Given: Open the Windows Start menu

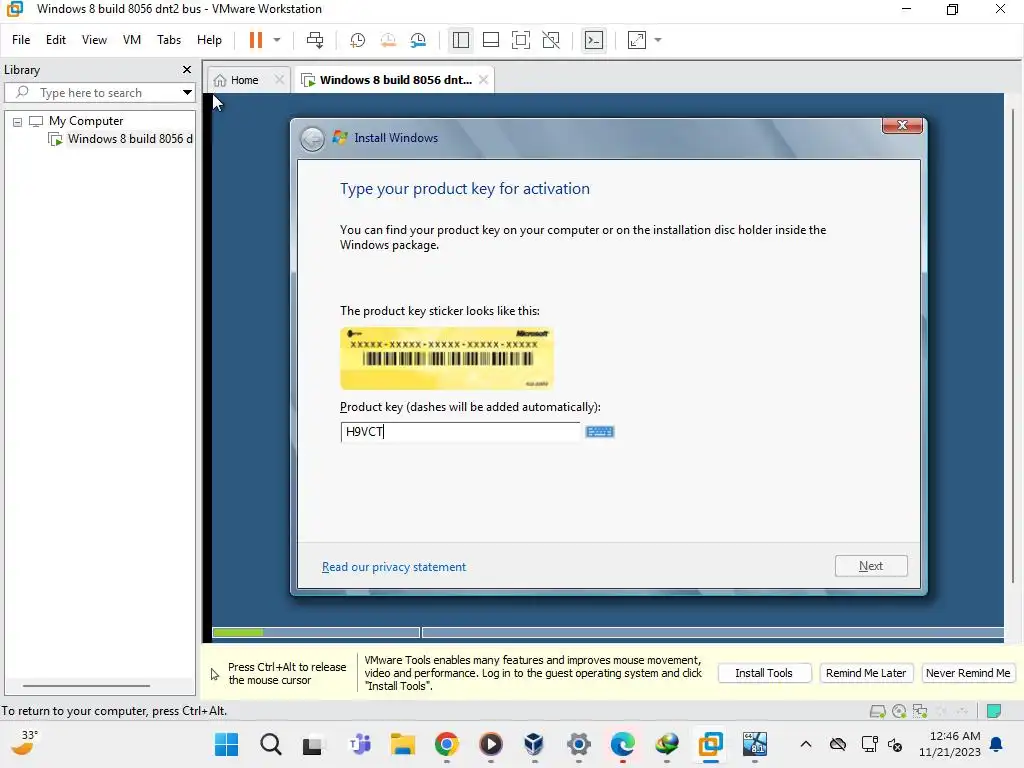Looking at the screenshot, I should pyautogui.click(x=227, y=744).
